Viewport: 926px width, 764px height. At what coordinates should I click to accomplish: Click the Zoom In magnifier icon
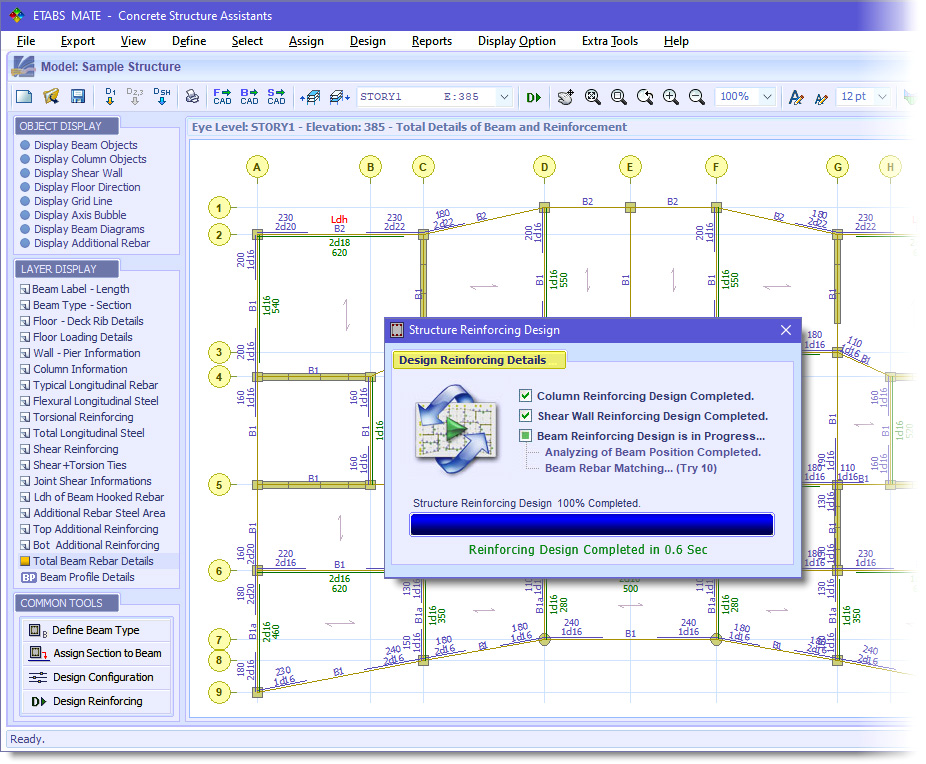(x=671, y=97)
